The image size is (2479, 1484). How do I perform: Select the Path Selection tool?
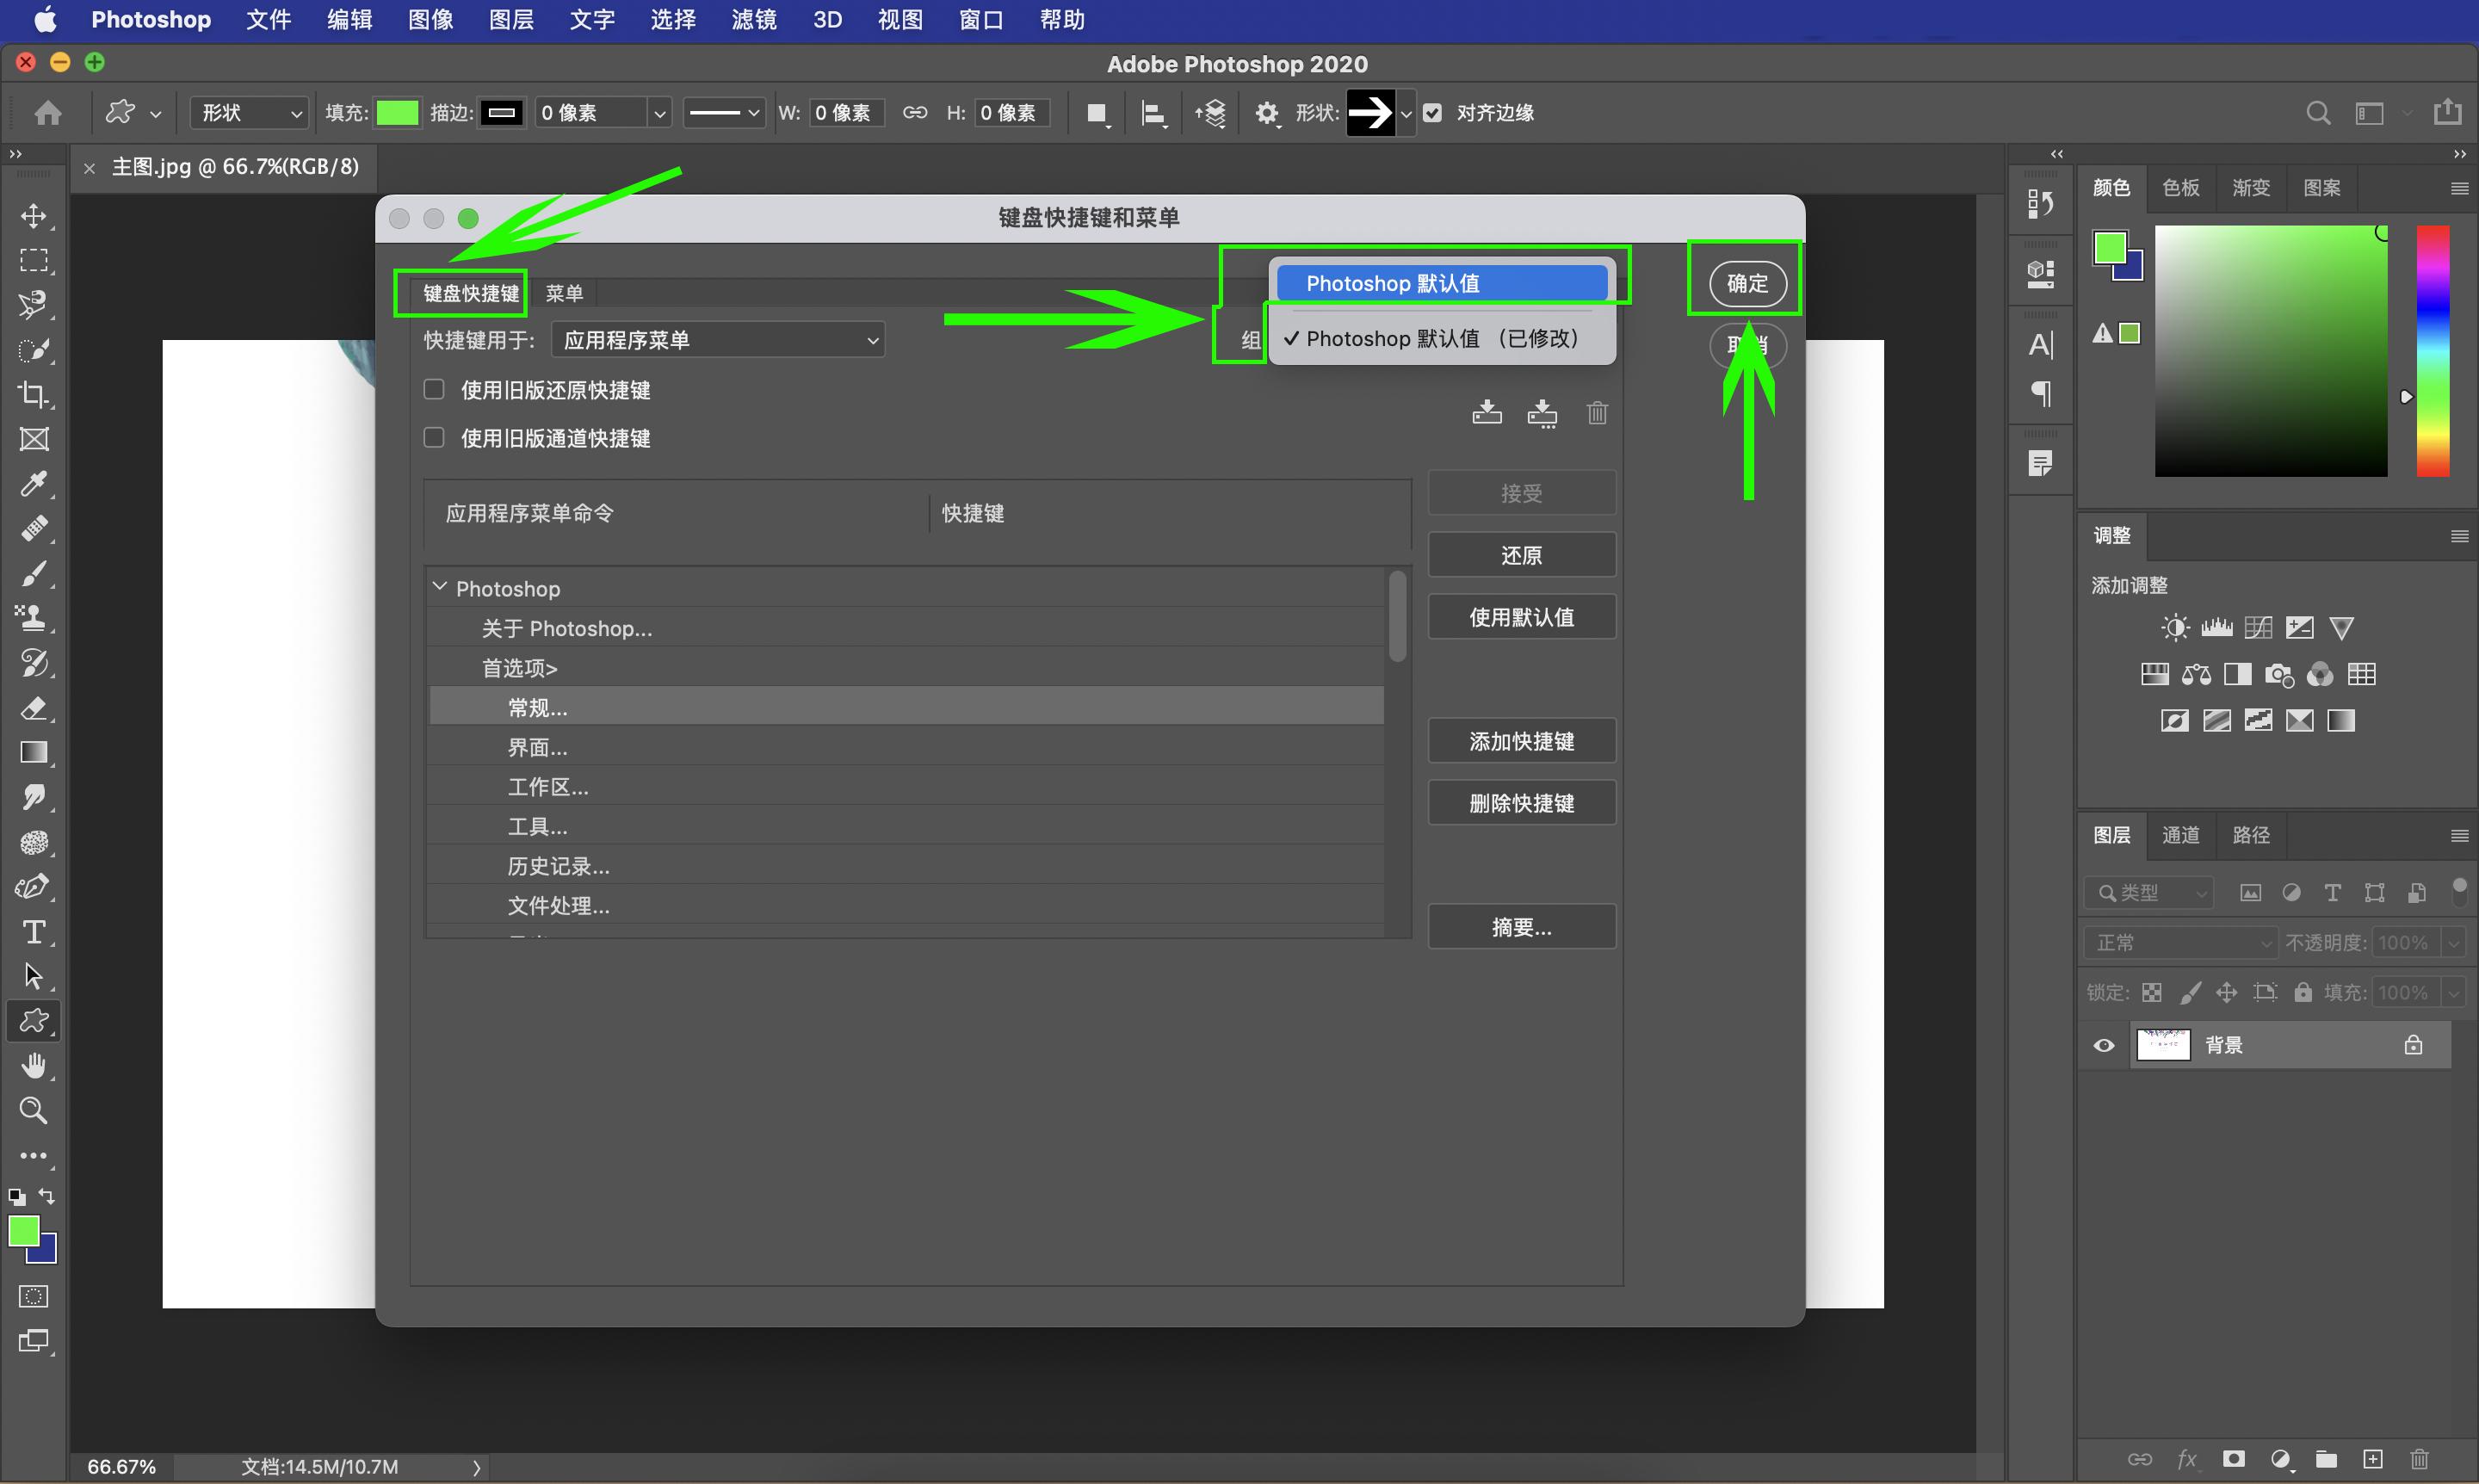click(34, 976)
